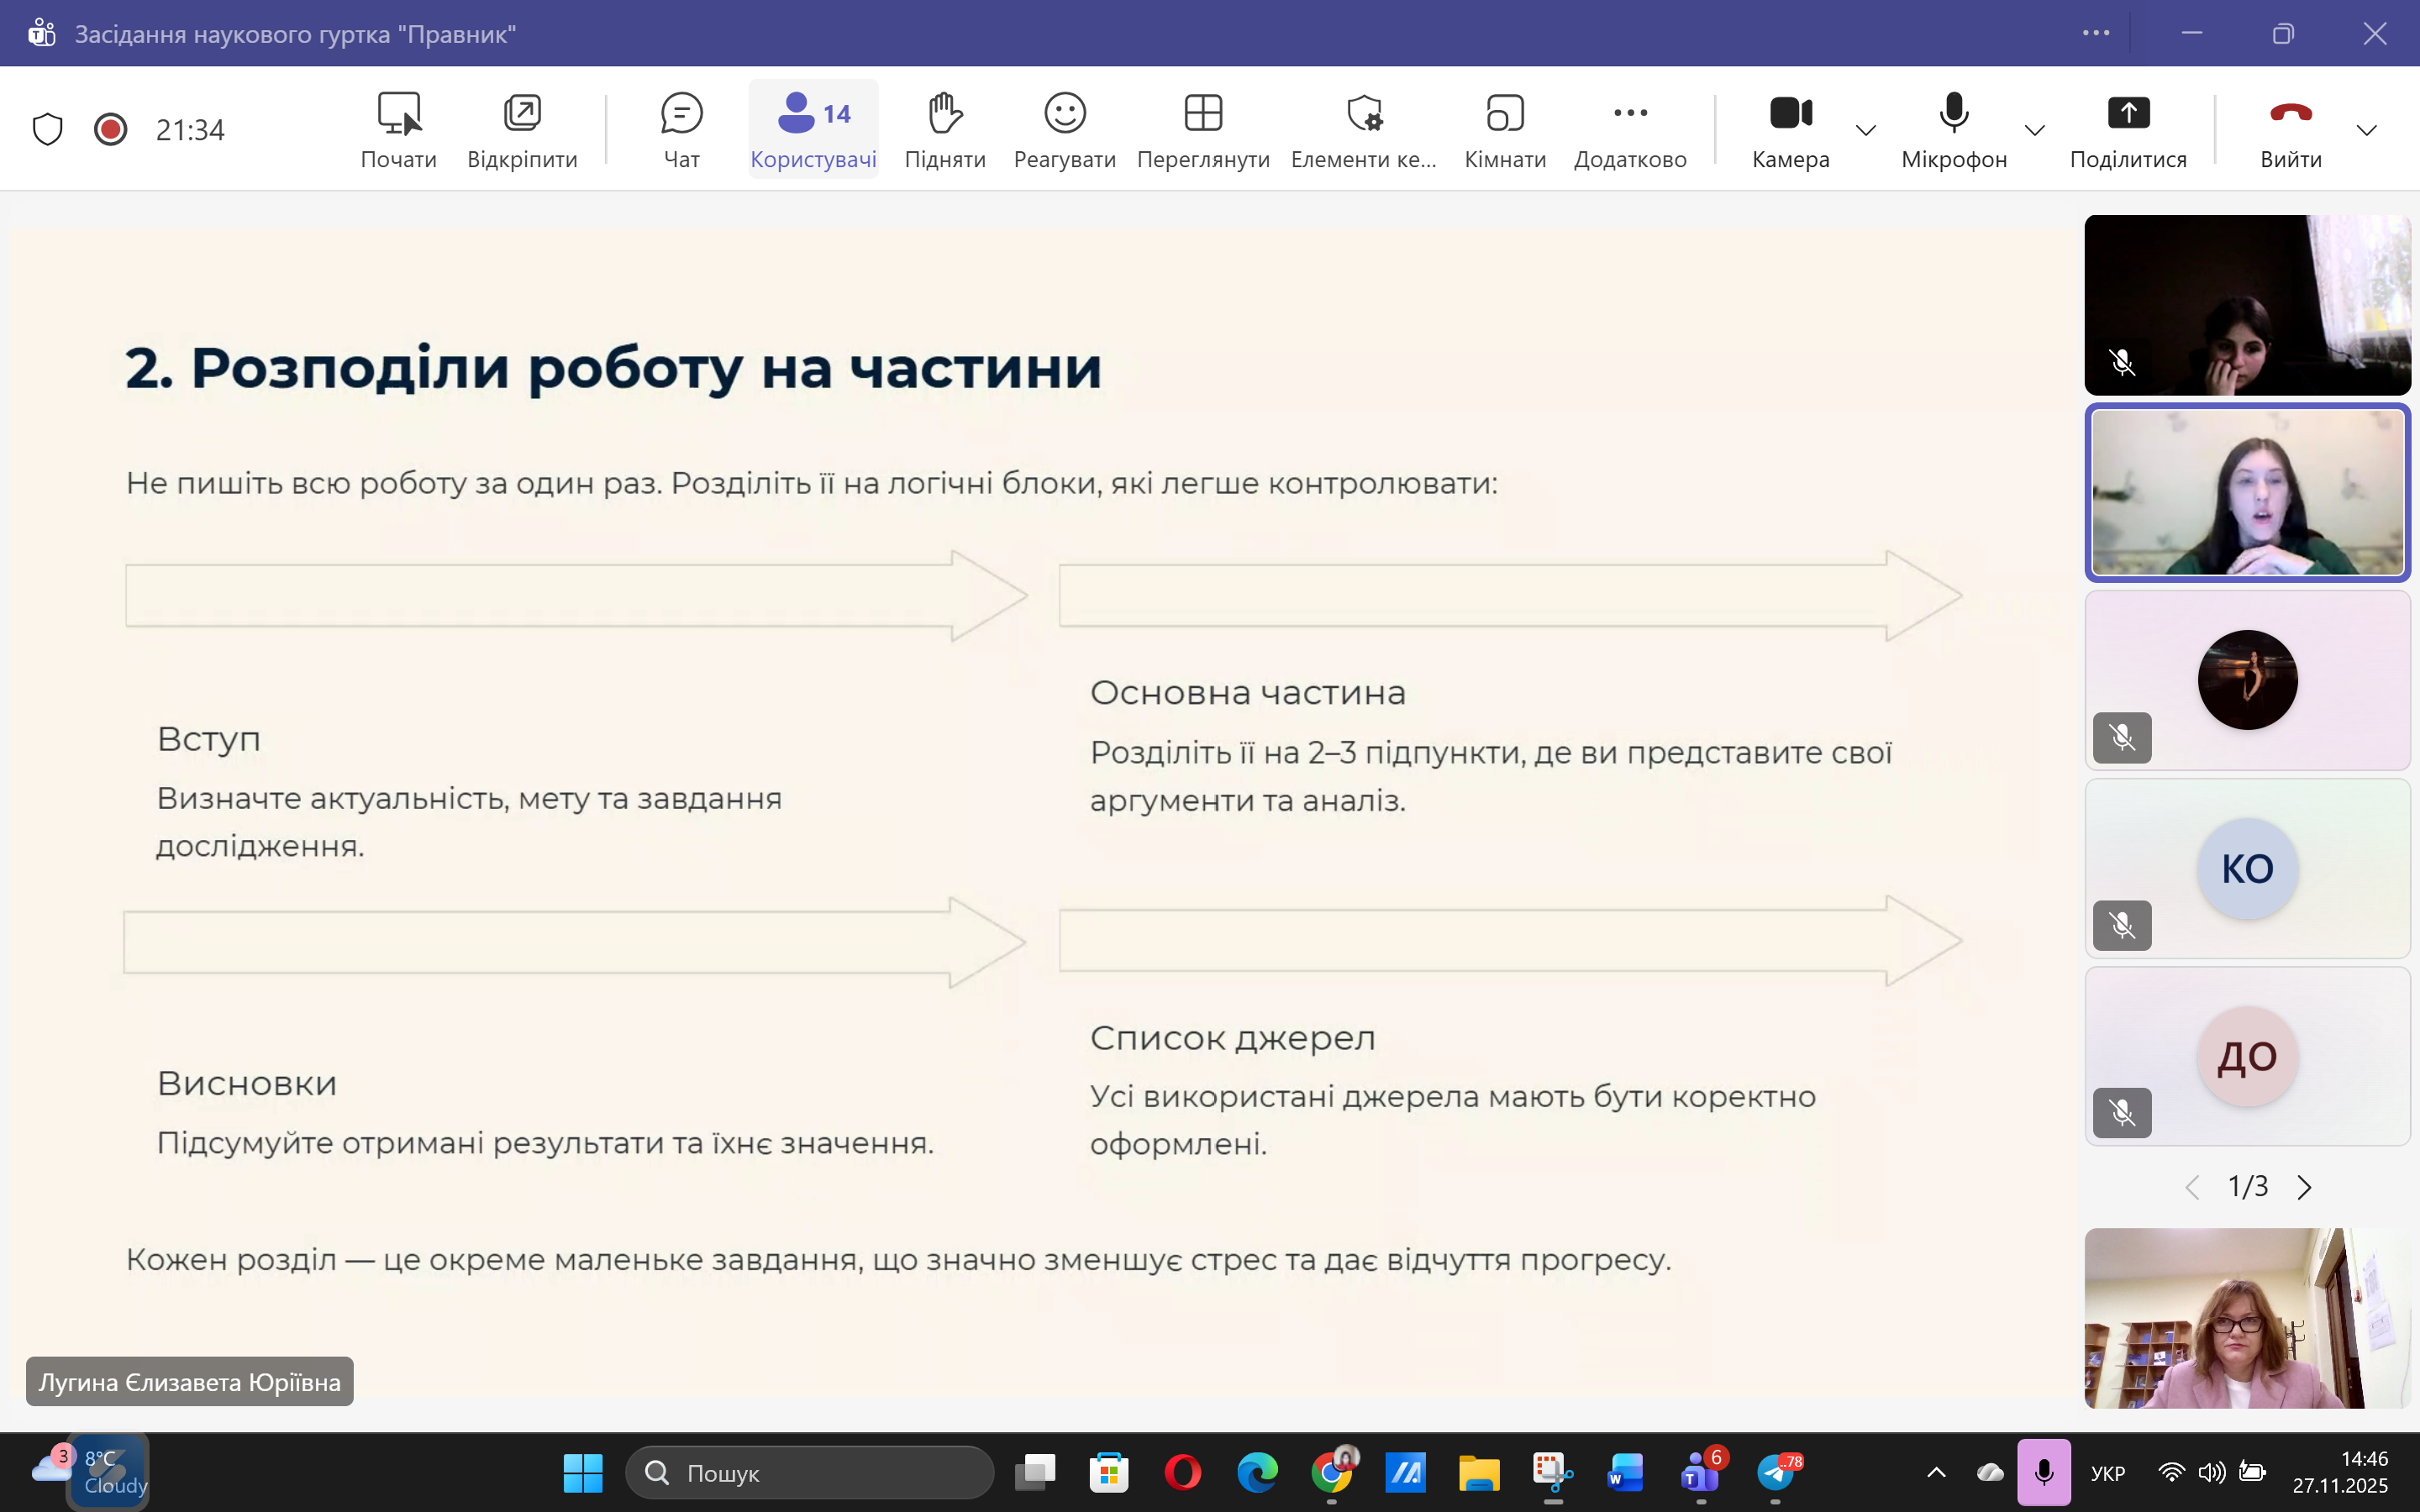Open the More (Додатково) menu
This screenshot has width=2420, height=1512.
(1630, 129)
